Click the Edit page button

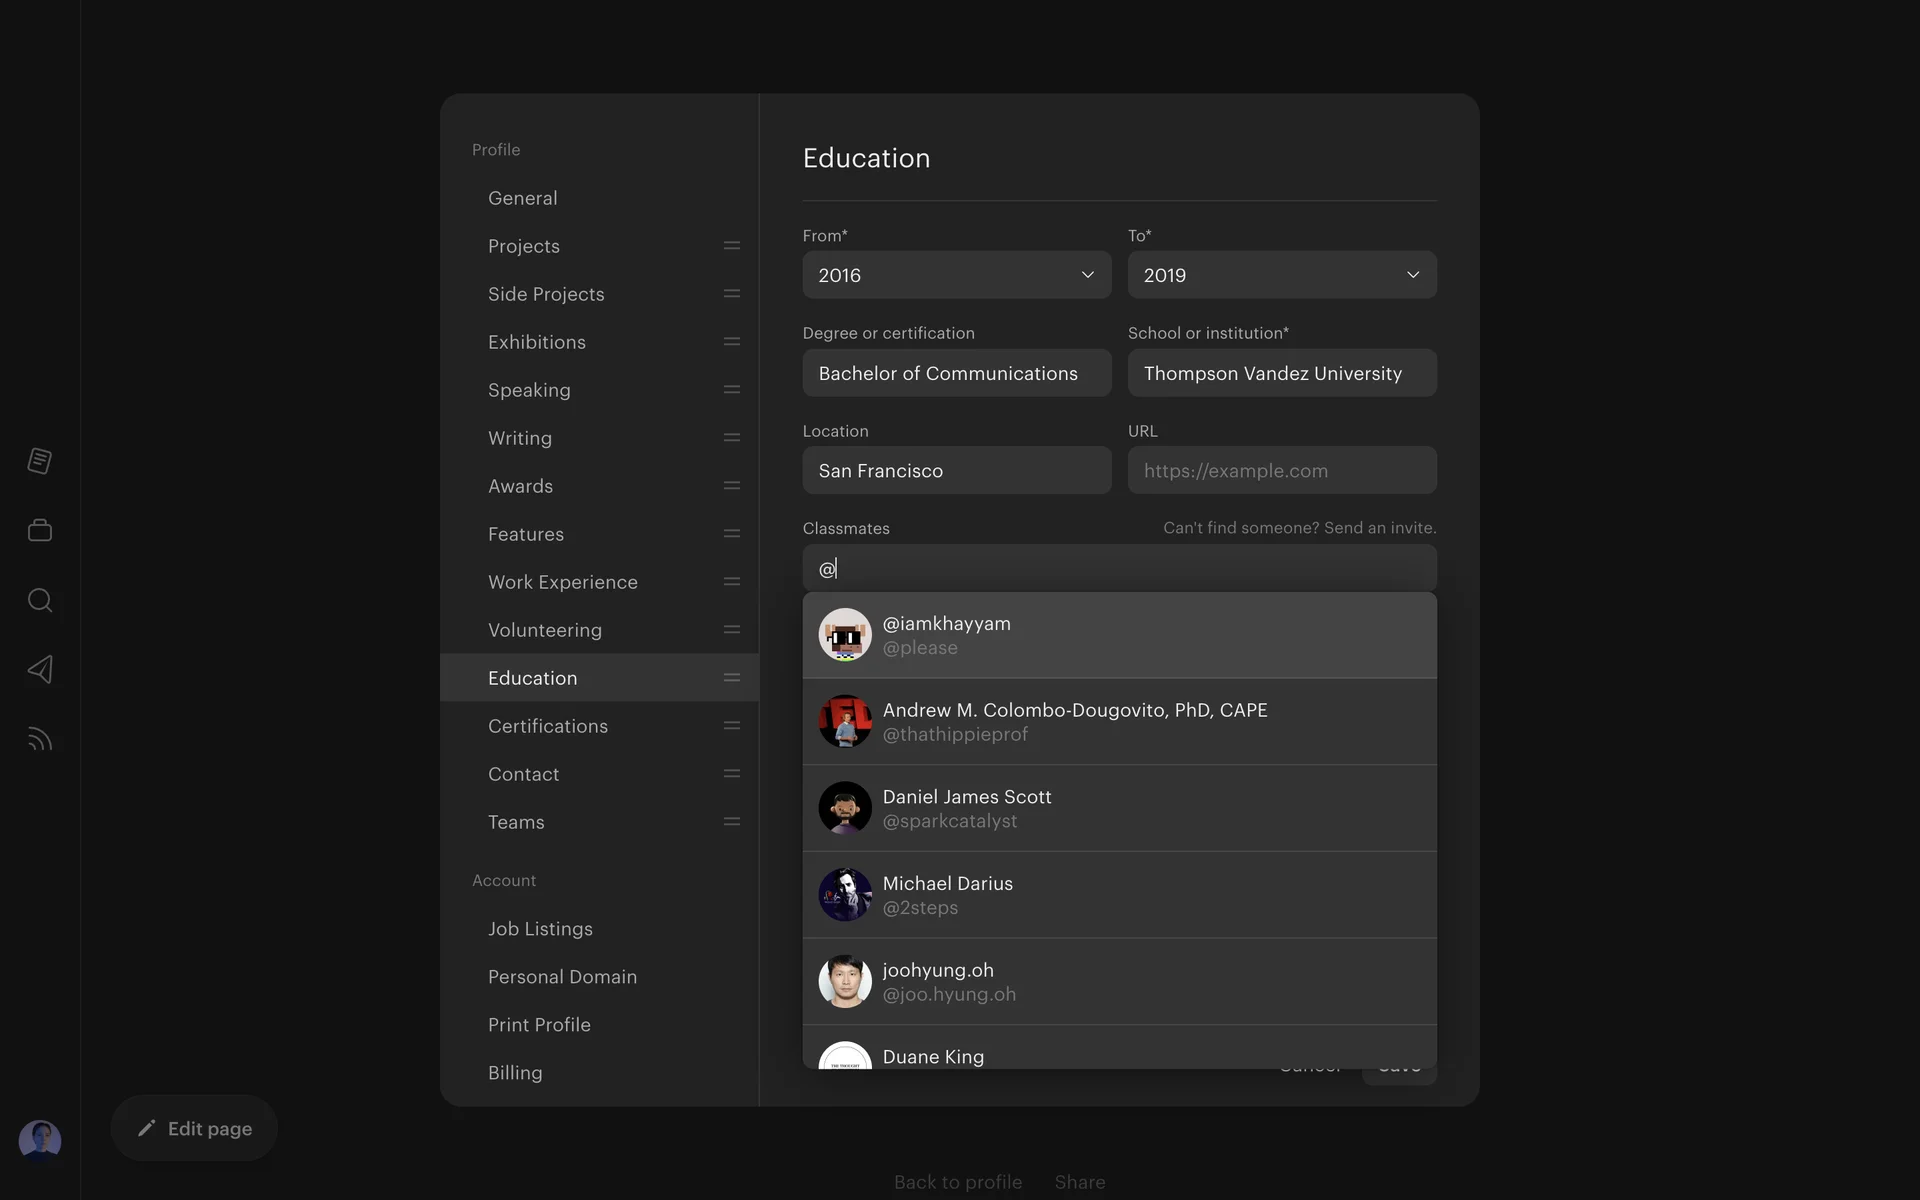pos(194,1128)
